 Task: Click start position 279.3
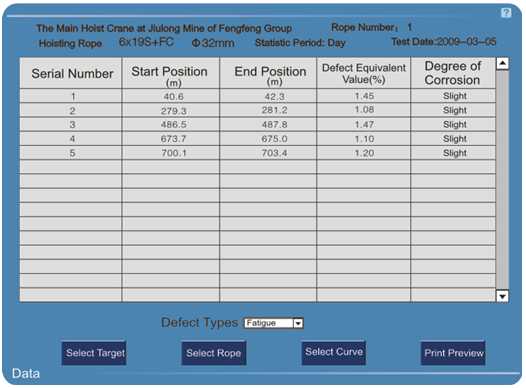click(173, 111)
